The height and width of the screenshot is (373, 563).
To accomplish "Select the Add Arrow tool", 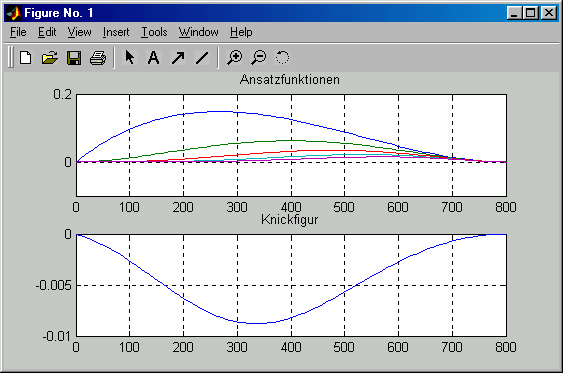I will (178, 57).
